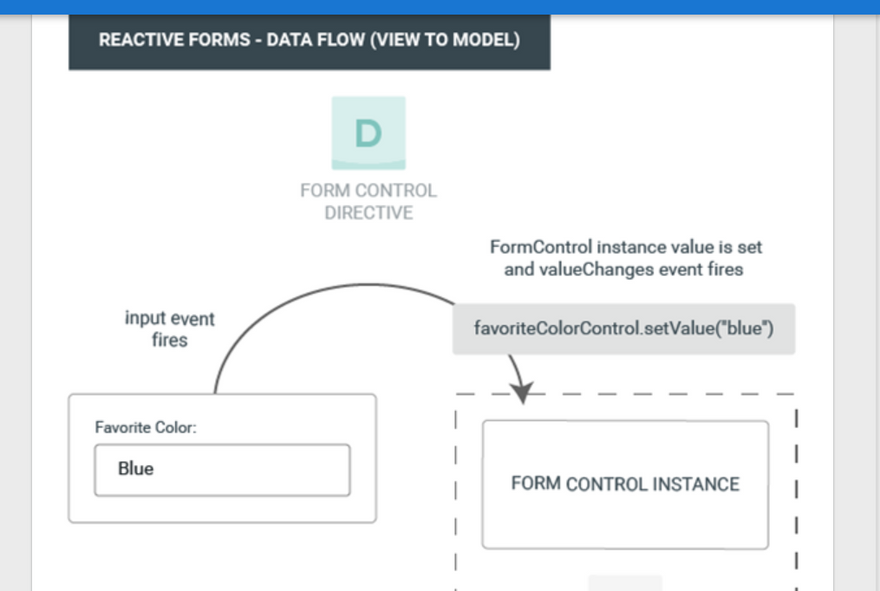Click the "input event fires" label
The height and width of the screenshot is (591, 880).
[169, 329]
